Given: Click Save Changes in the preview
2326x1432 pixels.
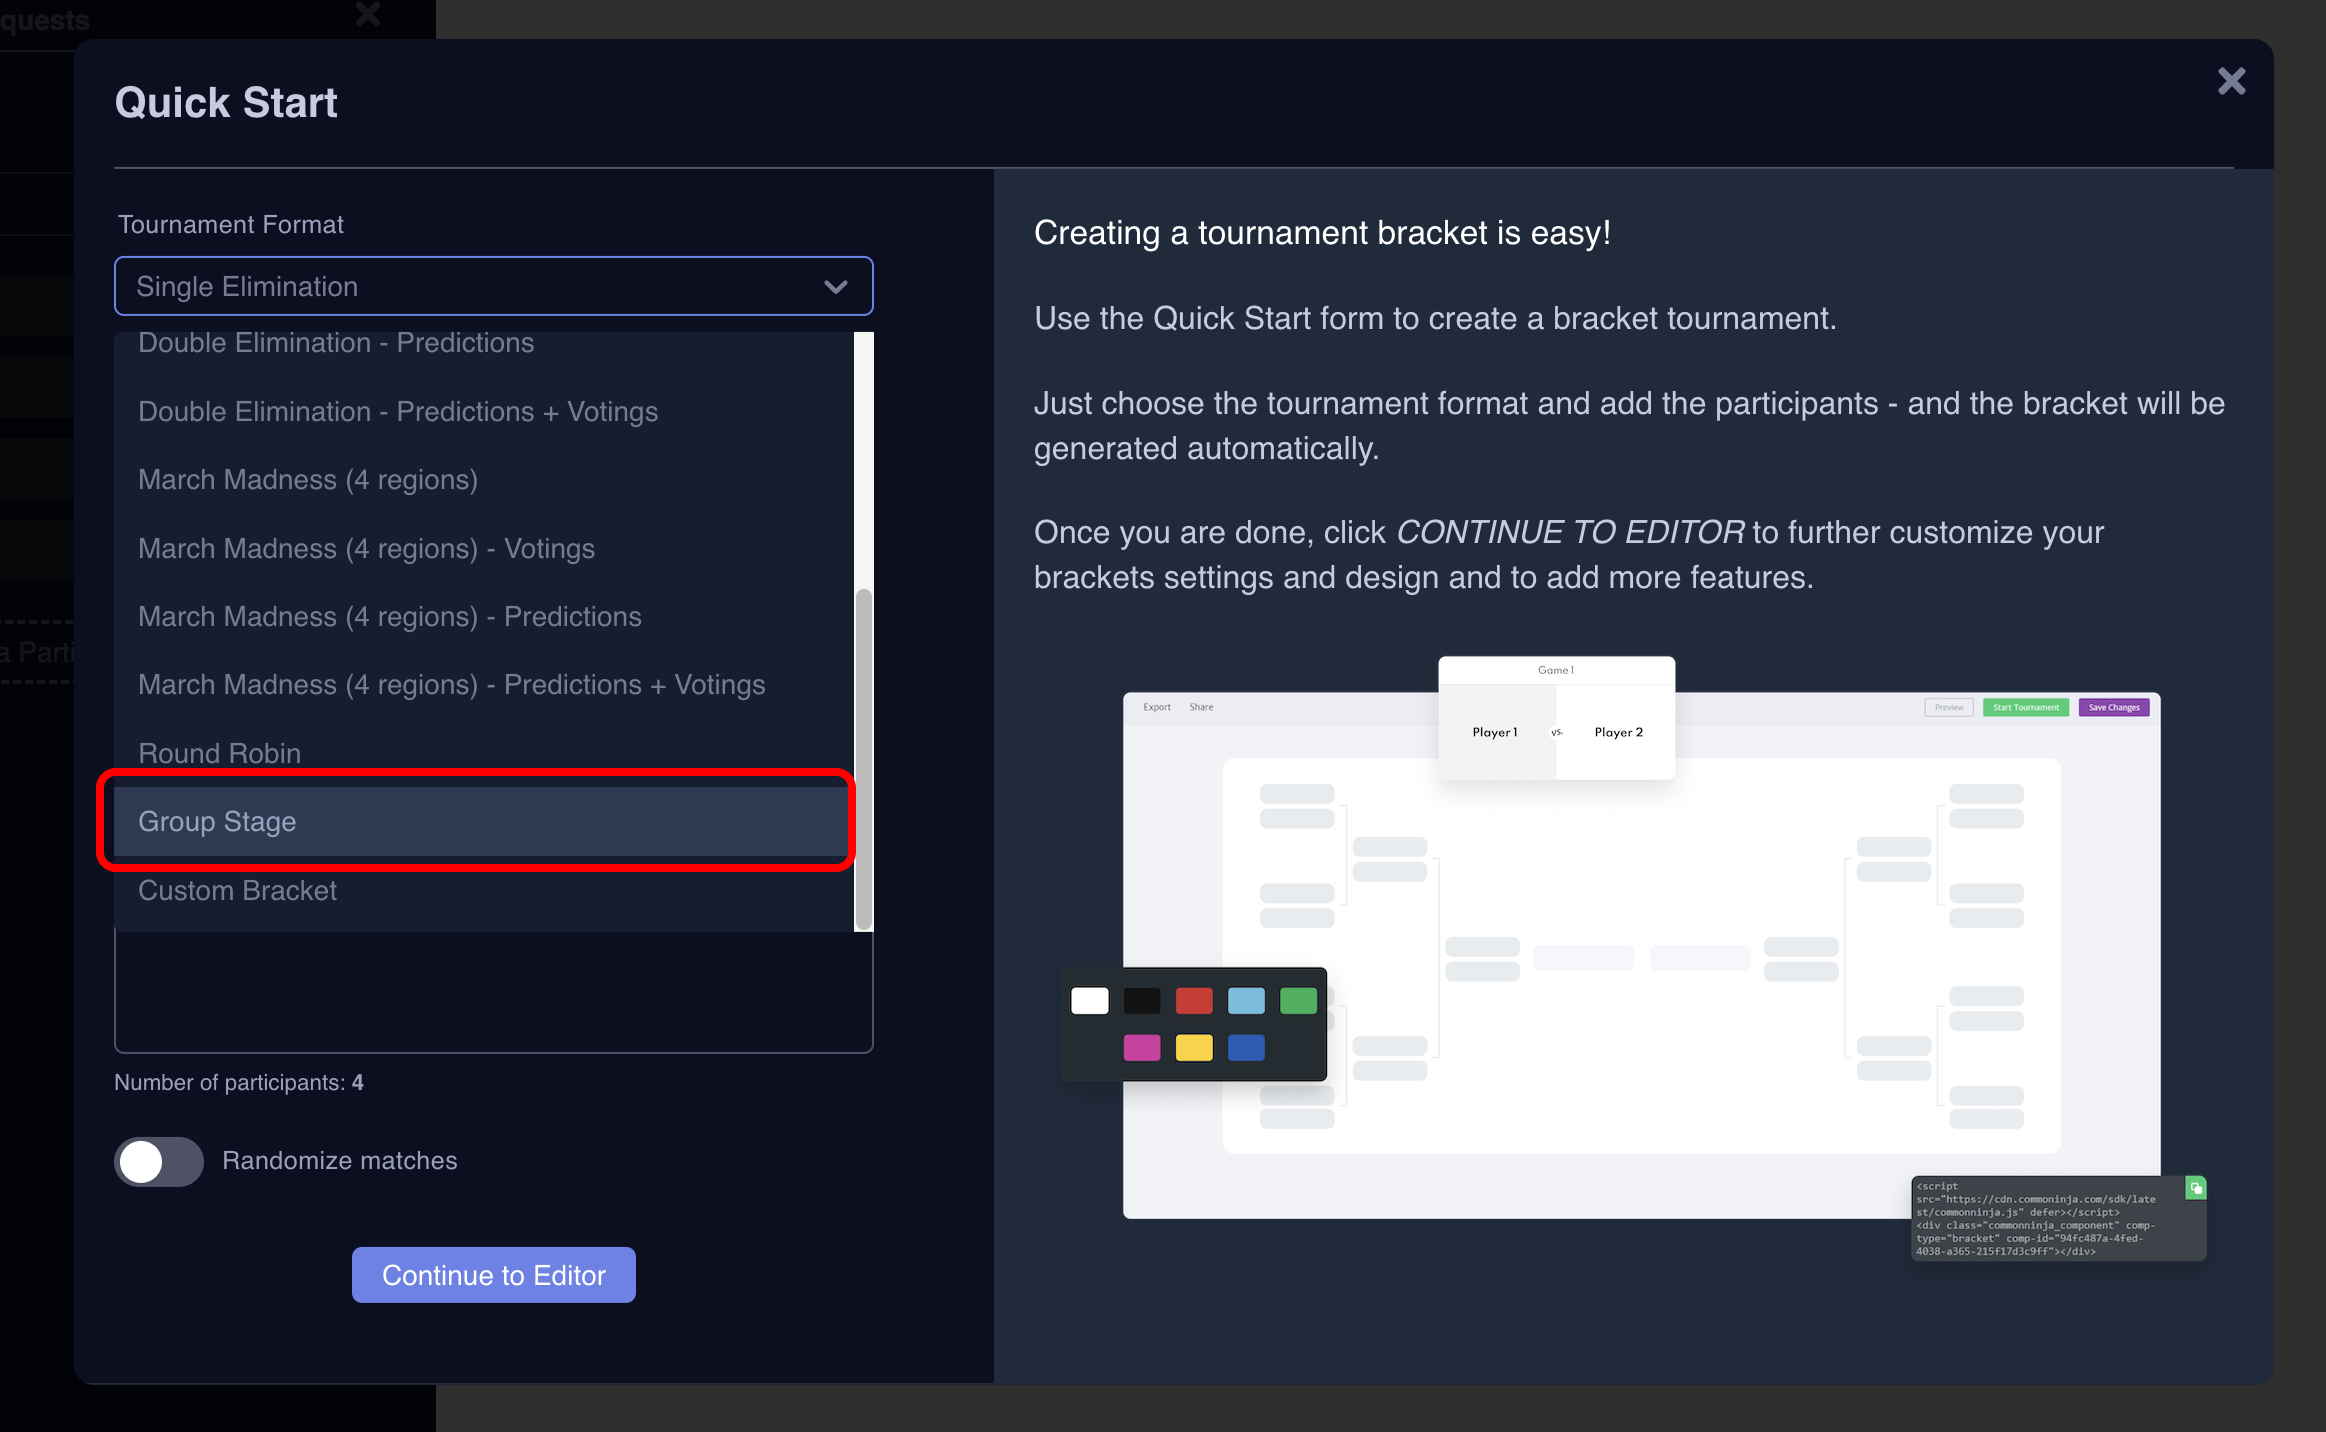Looking at the screenshot, I should [2114, 707].
